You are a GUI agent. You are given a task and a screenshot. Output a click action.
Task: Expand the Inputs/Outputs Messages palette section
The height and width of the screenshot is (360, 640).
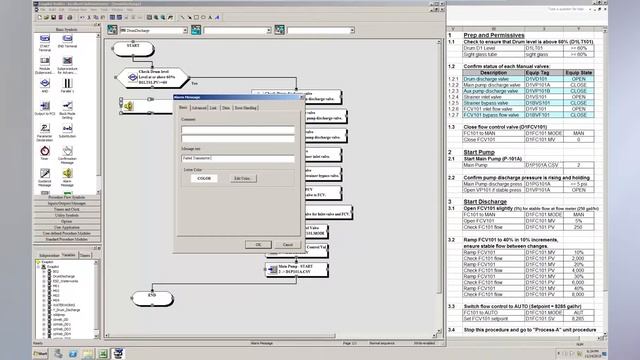coord(67,203)
